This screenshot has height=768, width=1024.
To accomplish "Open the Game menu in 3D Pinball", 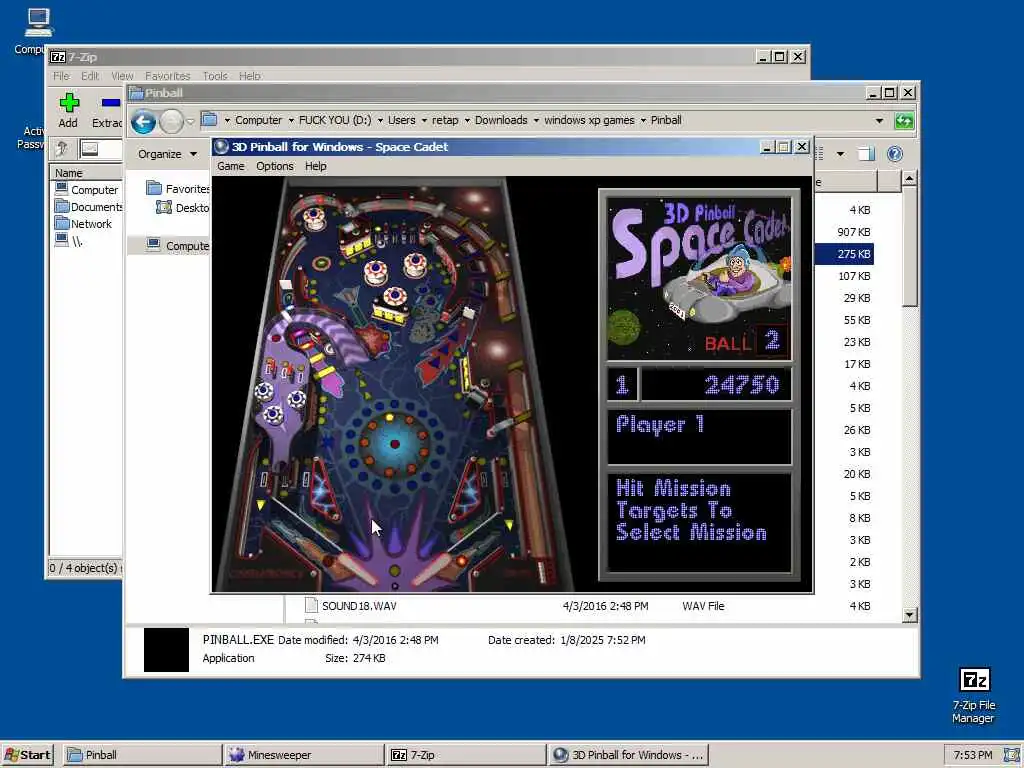I will coord(231,166).
